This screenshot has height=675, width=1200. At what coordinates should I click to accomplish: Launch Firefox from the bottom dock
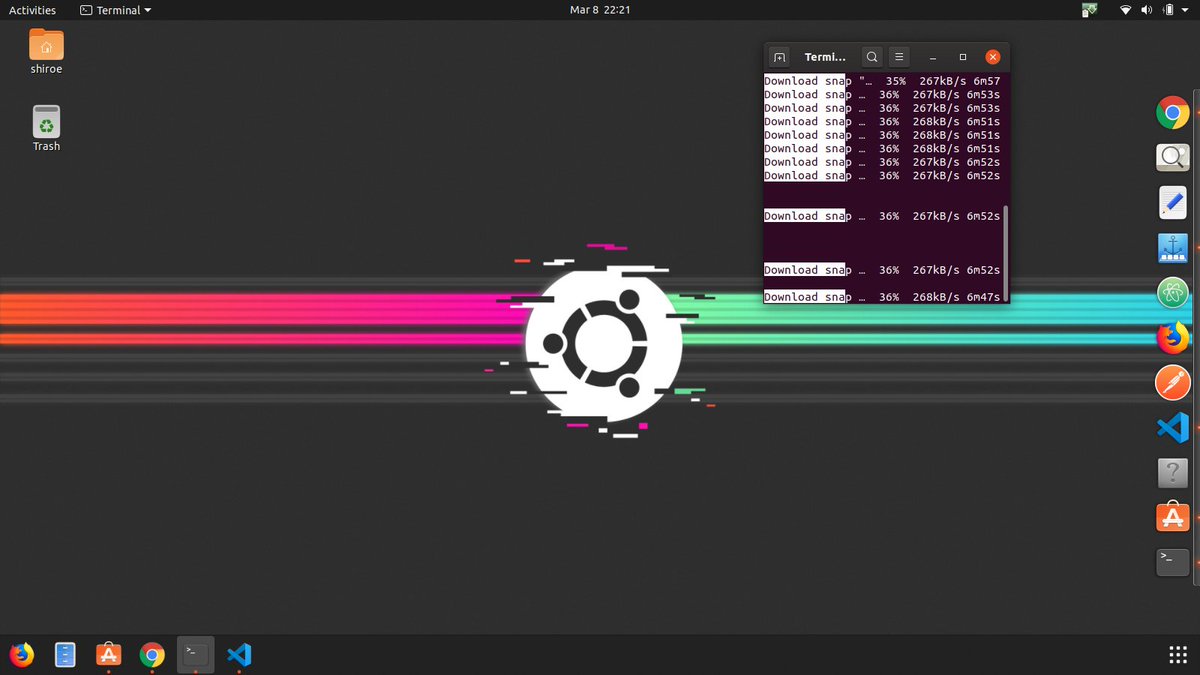click(x=21, y=655)
